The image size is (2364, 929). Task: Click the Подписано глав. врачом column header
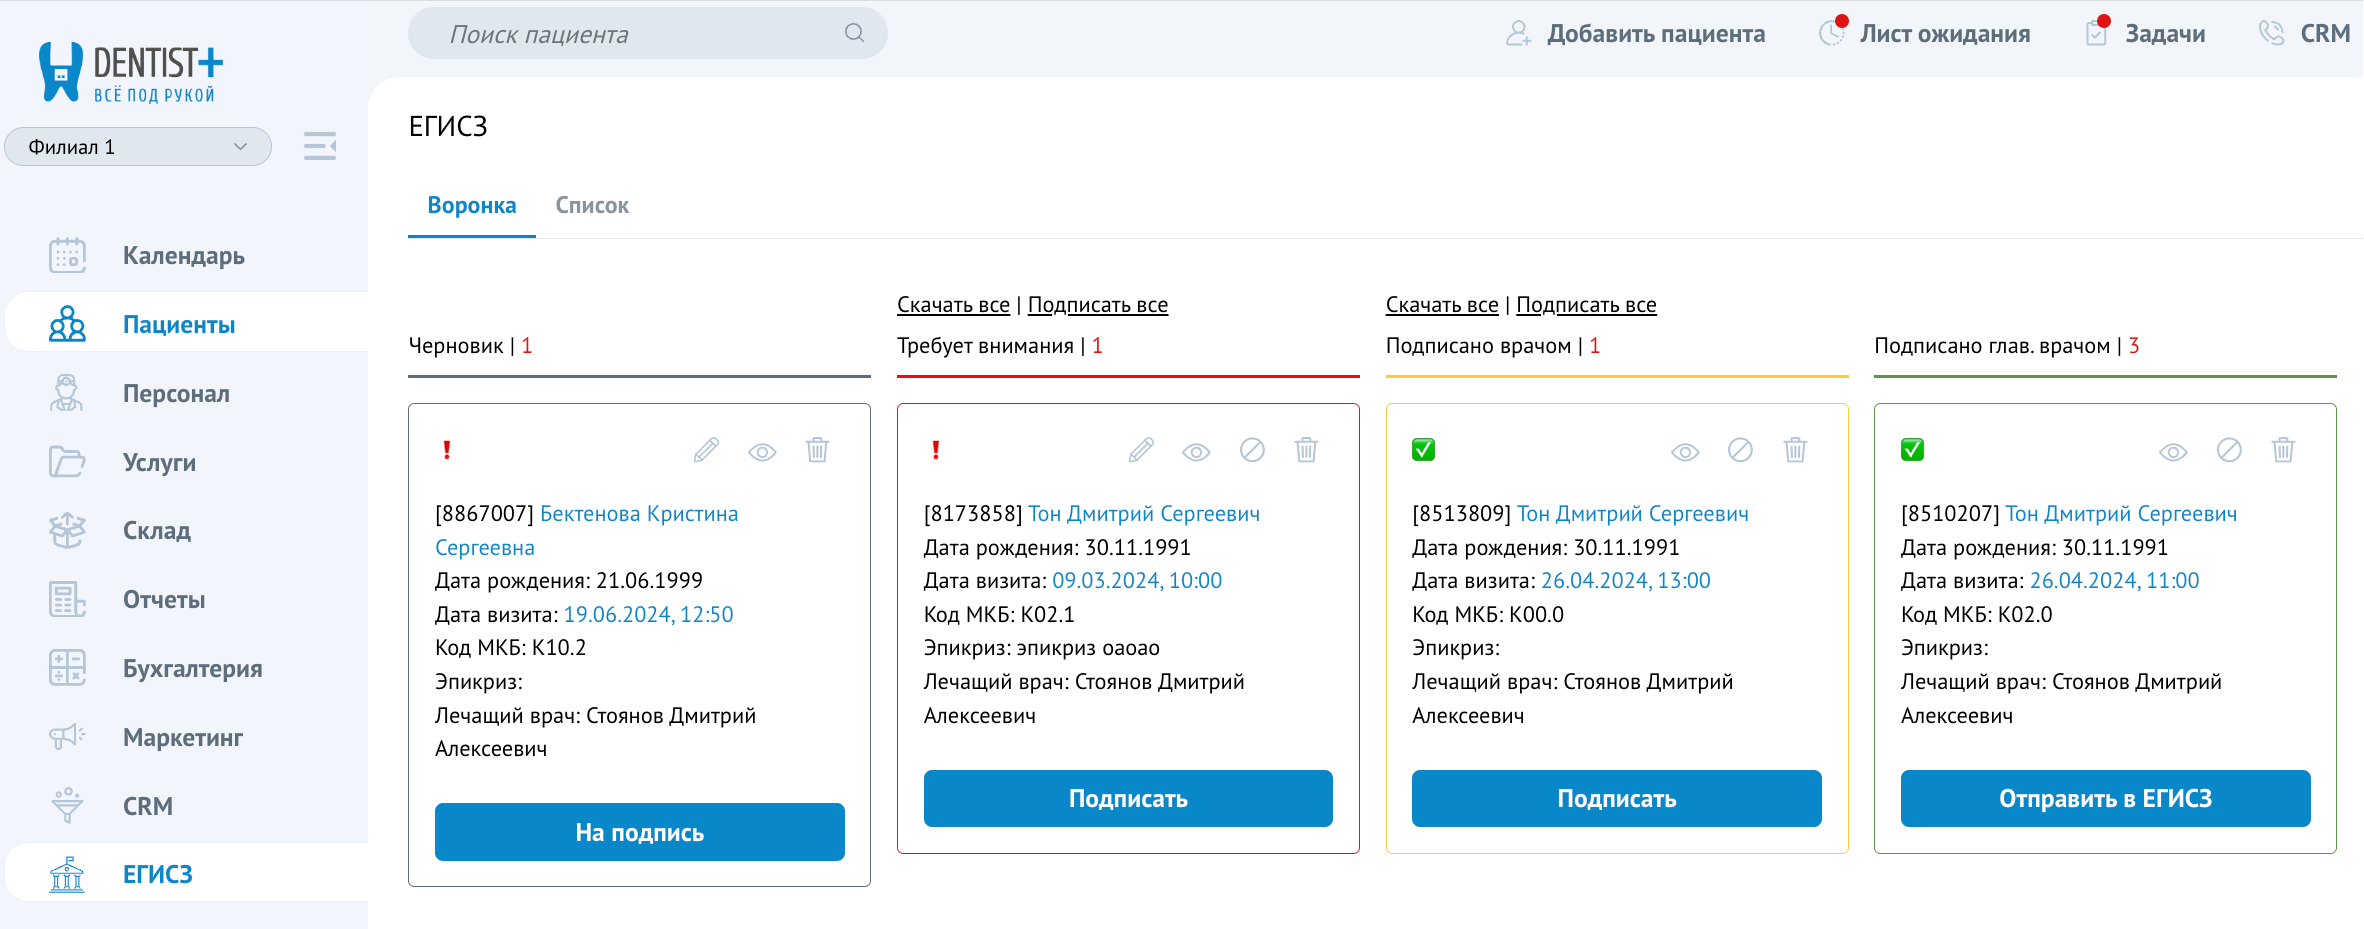click(x=2006, y=346)
